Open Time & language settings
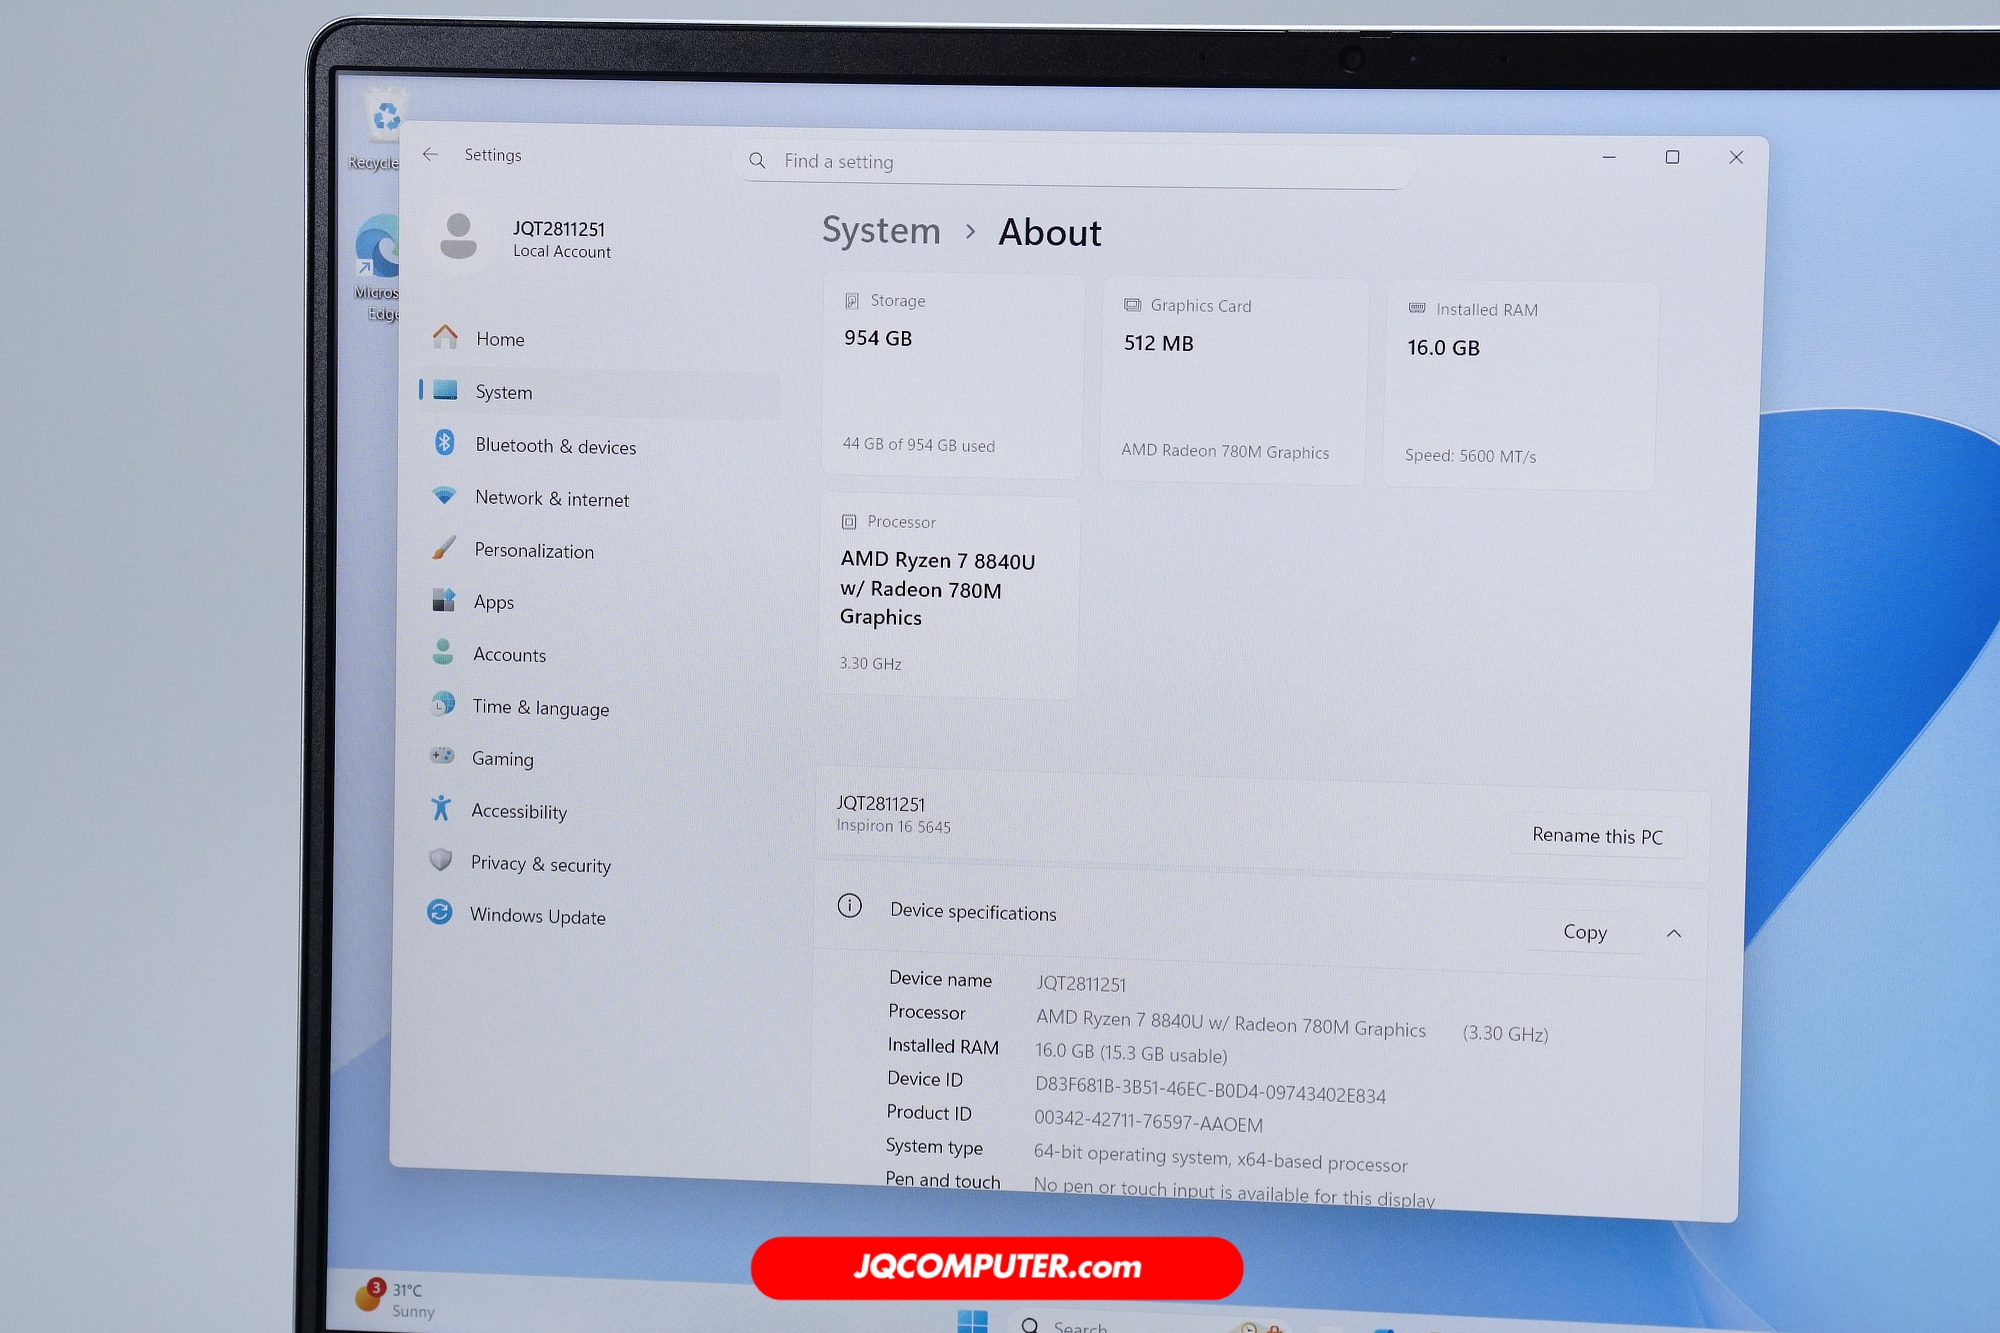Viewport: 2000px width, 1333px height. click(540, 707)
